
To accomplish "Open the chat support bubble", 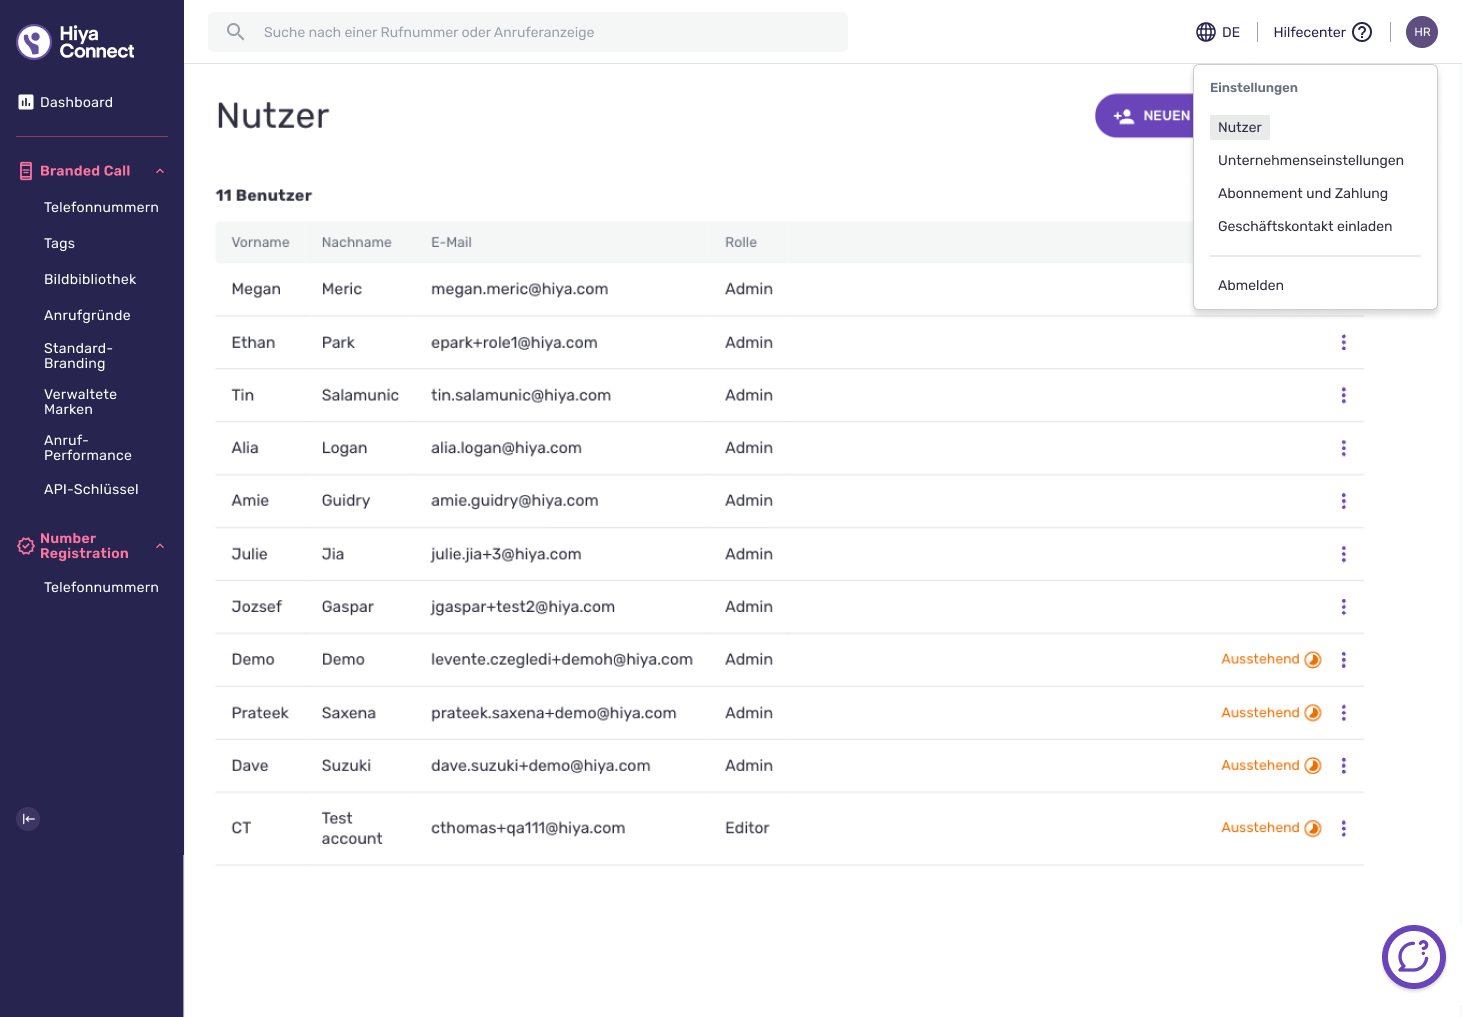I will [1413, 957].
